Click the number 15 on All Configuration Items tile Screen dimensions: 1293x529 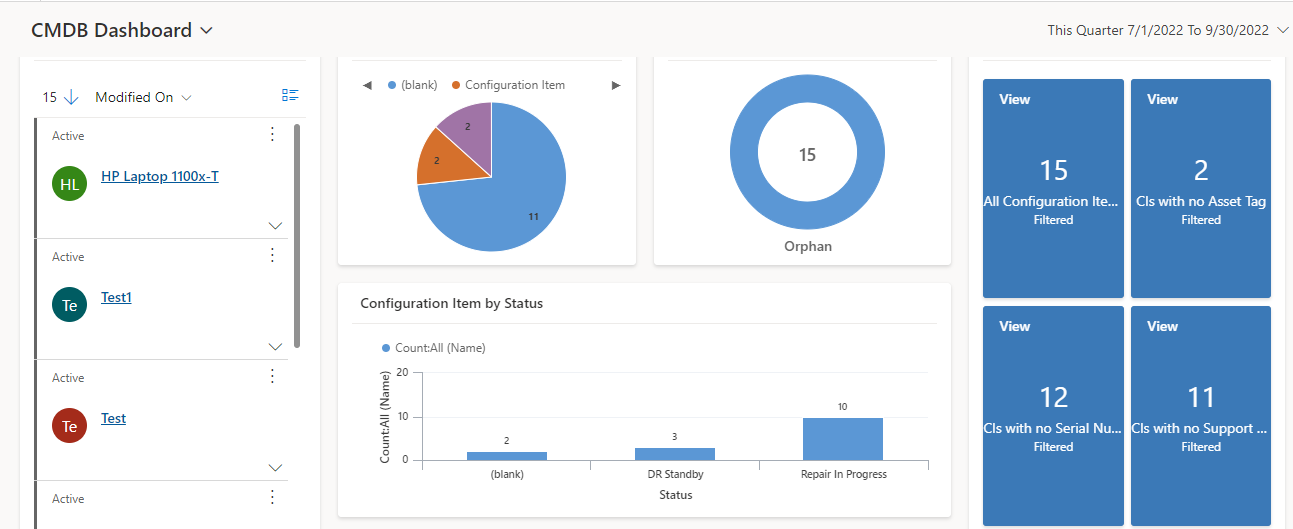pyautogui.click(x=1054, y=170)
